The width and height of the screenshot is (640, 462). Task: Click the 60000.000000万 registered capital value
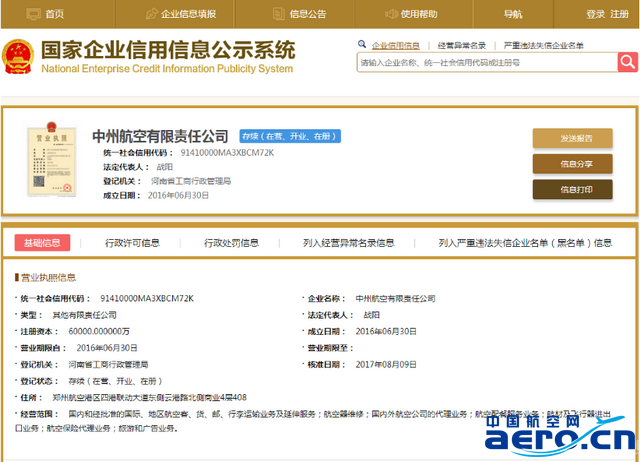tap(99, 331)
